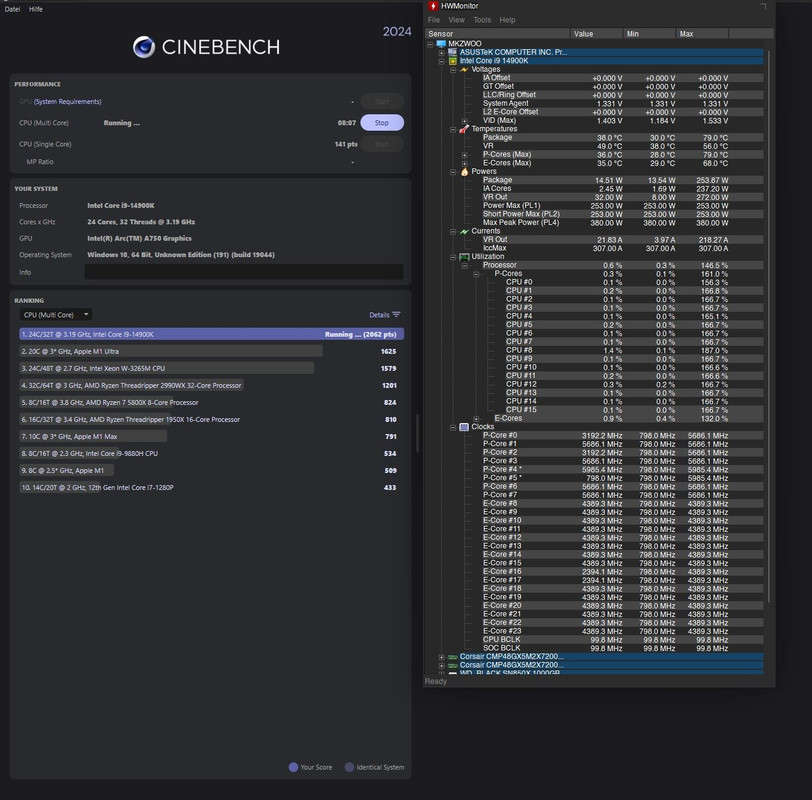Toggle the Identical System legend dot
This screenshot has width=812, height=800.
click(x=350, y=767)
